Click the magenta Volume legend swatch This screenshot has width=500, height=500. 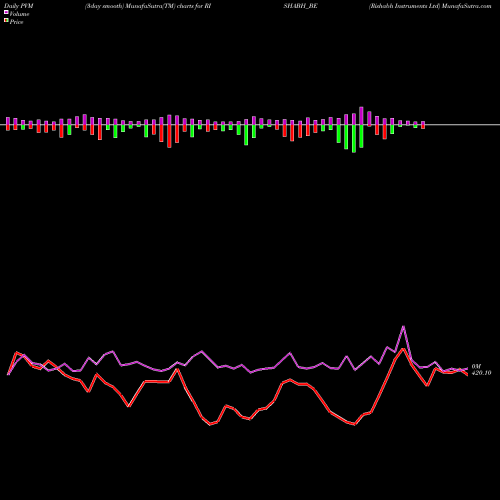pyautogui.click(x=6, y=12)
